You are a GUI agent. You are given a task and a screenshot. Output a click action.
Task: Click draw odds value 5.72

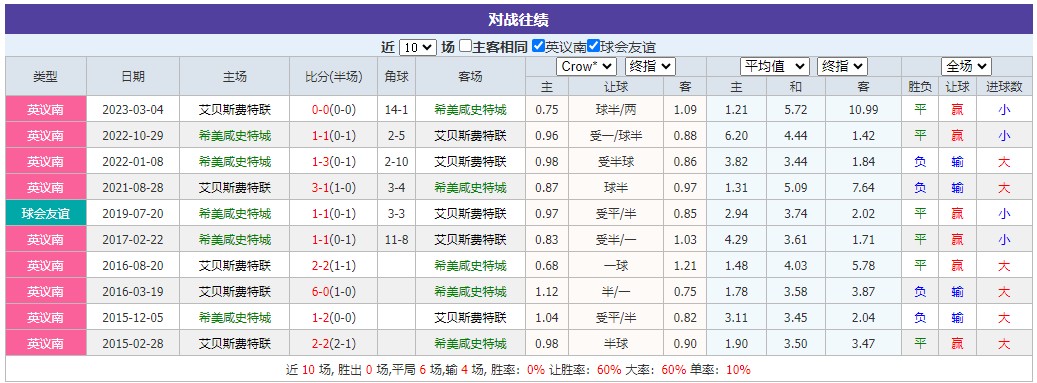pos(795,110)
